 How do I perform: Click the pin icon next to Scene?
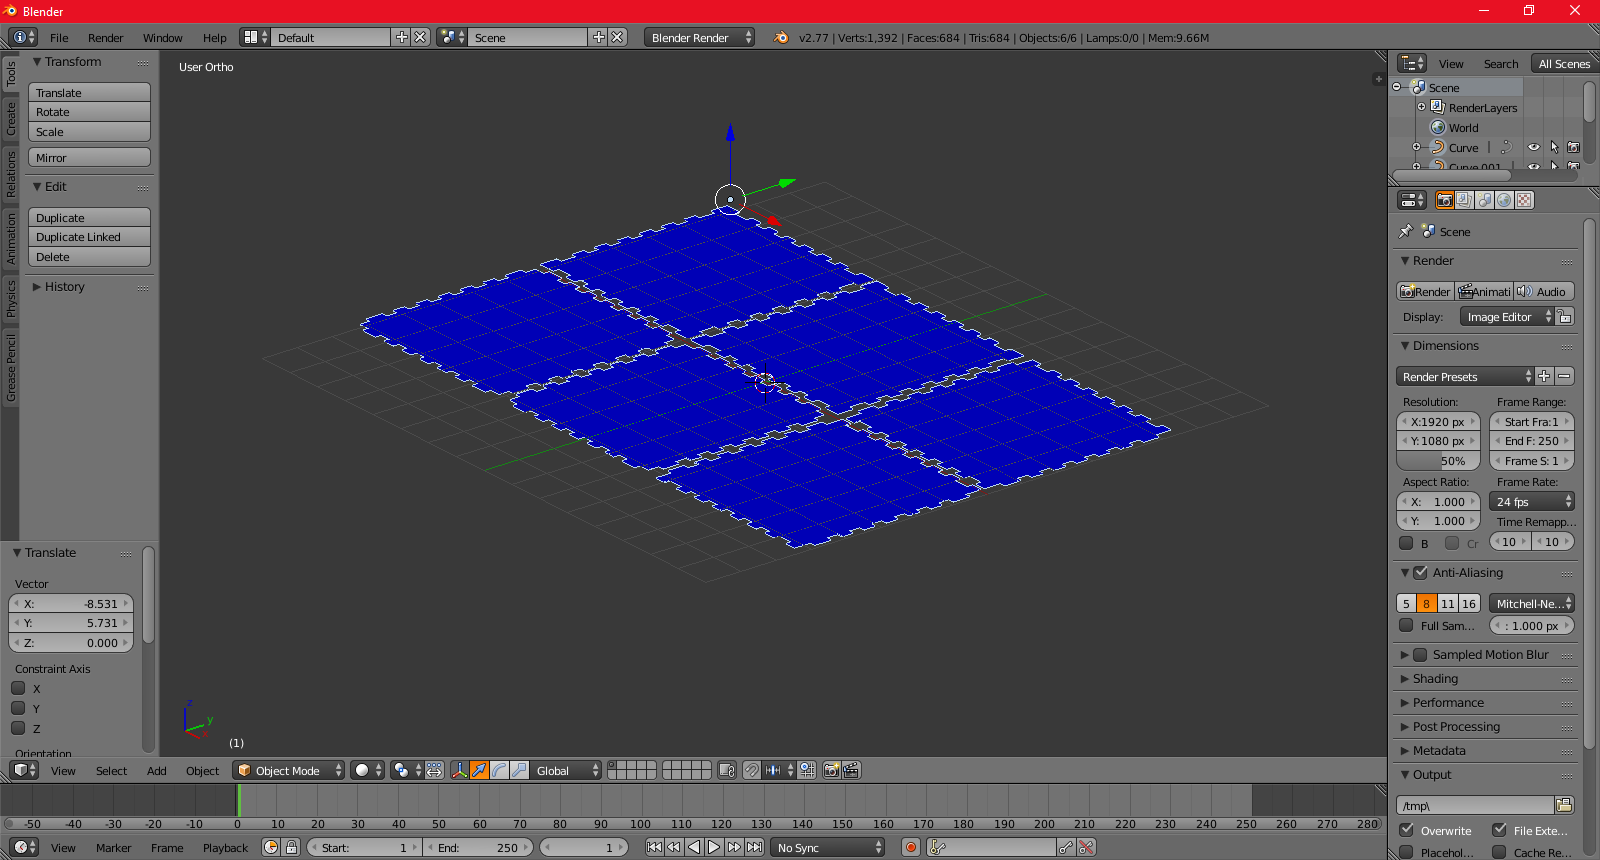click(x=1405, y=231)
